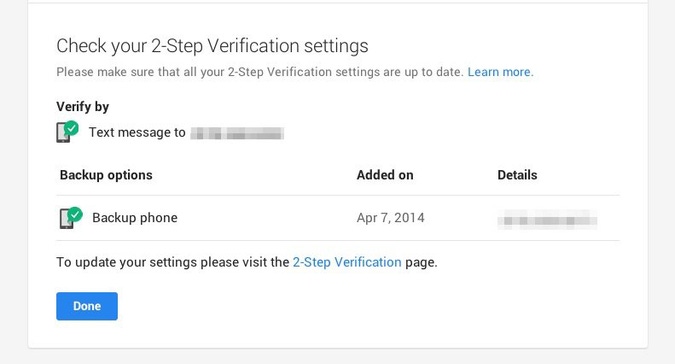This screenshot has height=364, width=675.
Task: Click the Details column header
Action: [517, 175]
